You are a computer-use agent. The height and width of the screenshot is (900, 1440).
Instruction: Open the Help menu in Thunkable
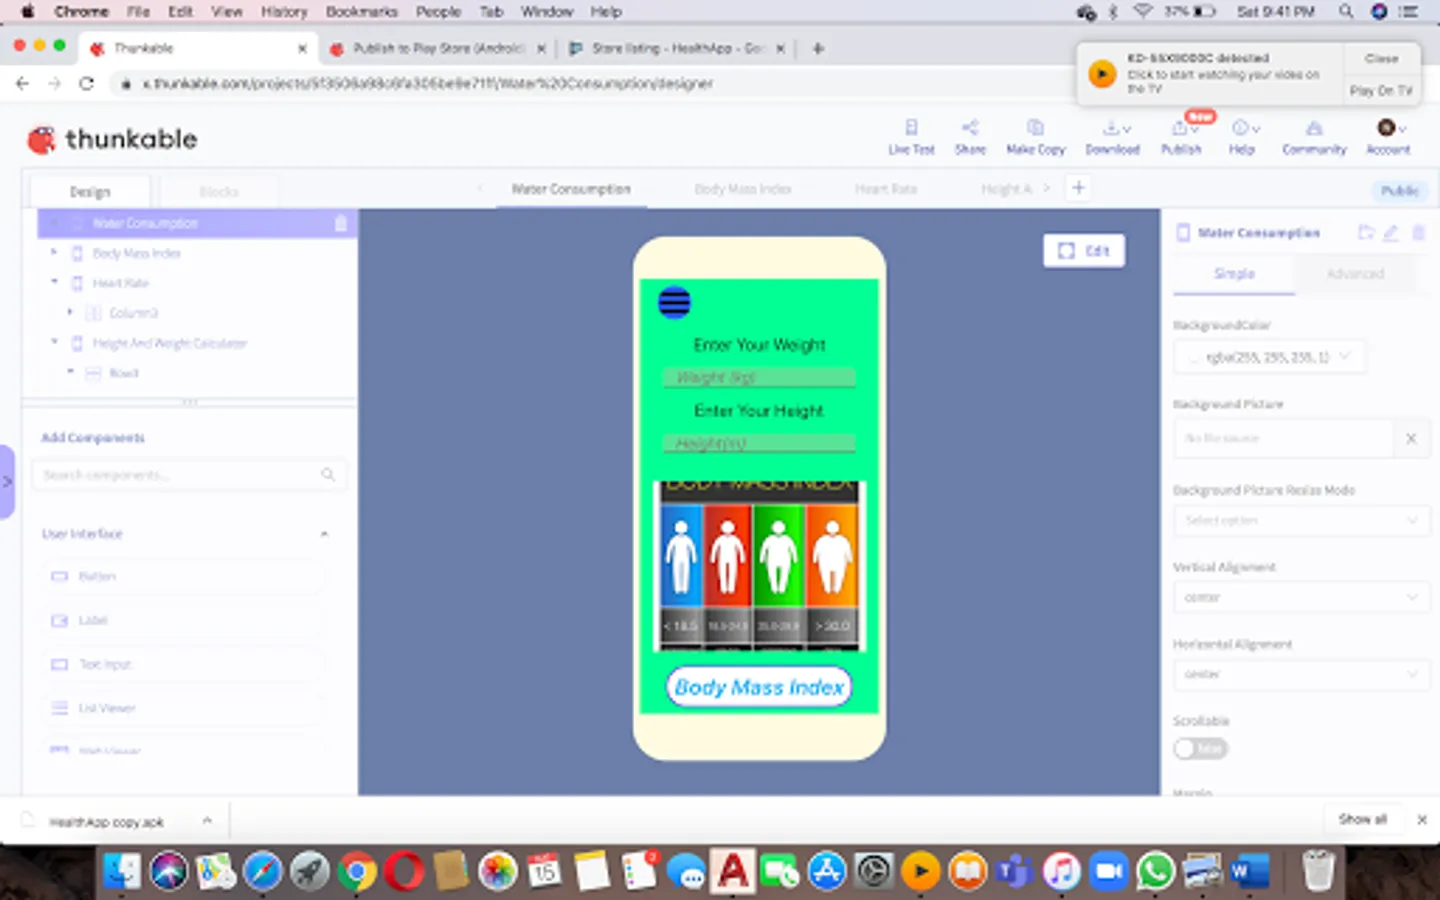click(1242, 137)
